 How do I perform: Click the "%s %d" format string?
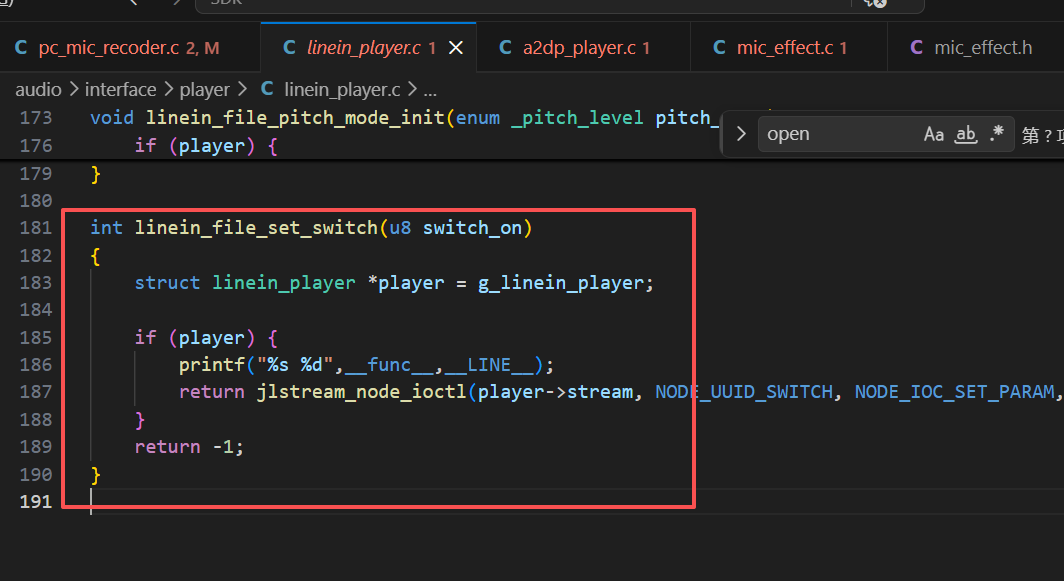[x=294, y=365]
